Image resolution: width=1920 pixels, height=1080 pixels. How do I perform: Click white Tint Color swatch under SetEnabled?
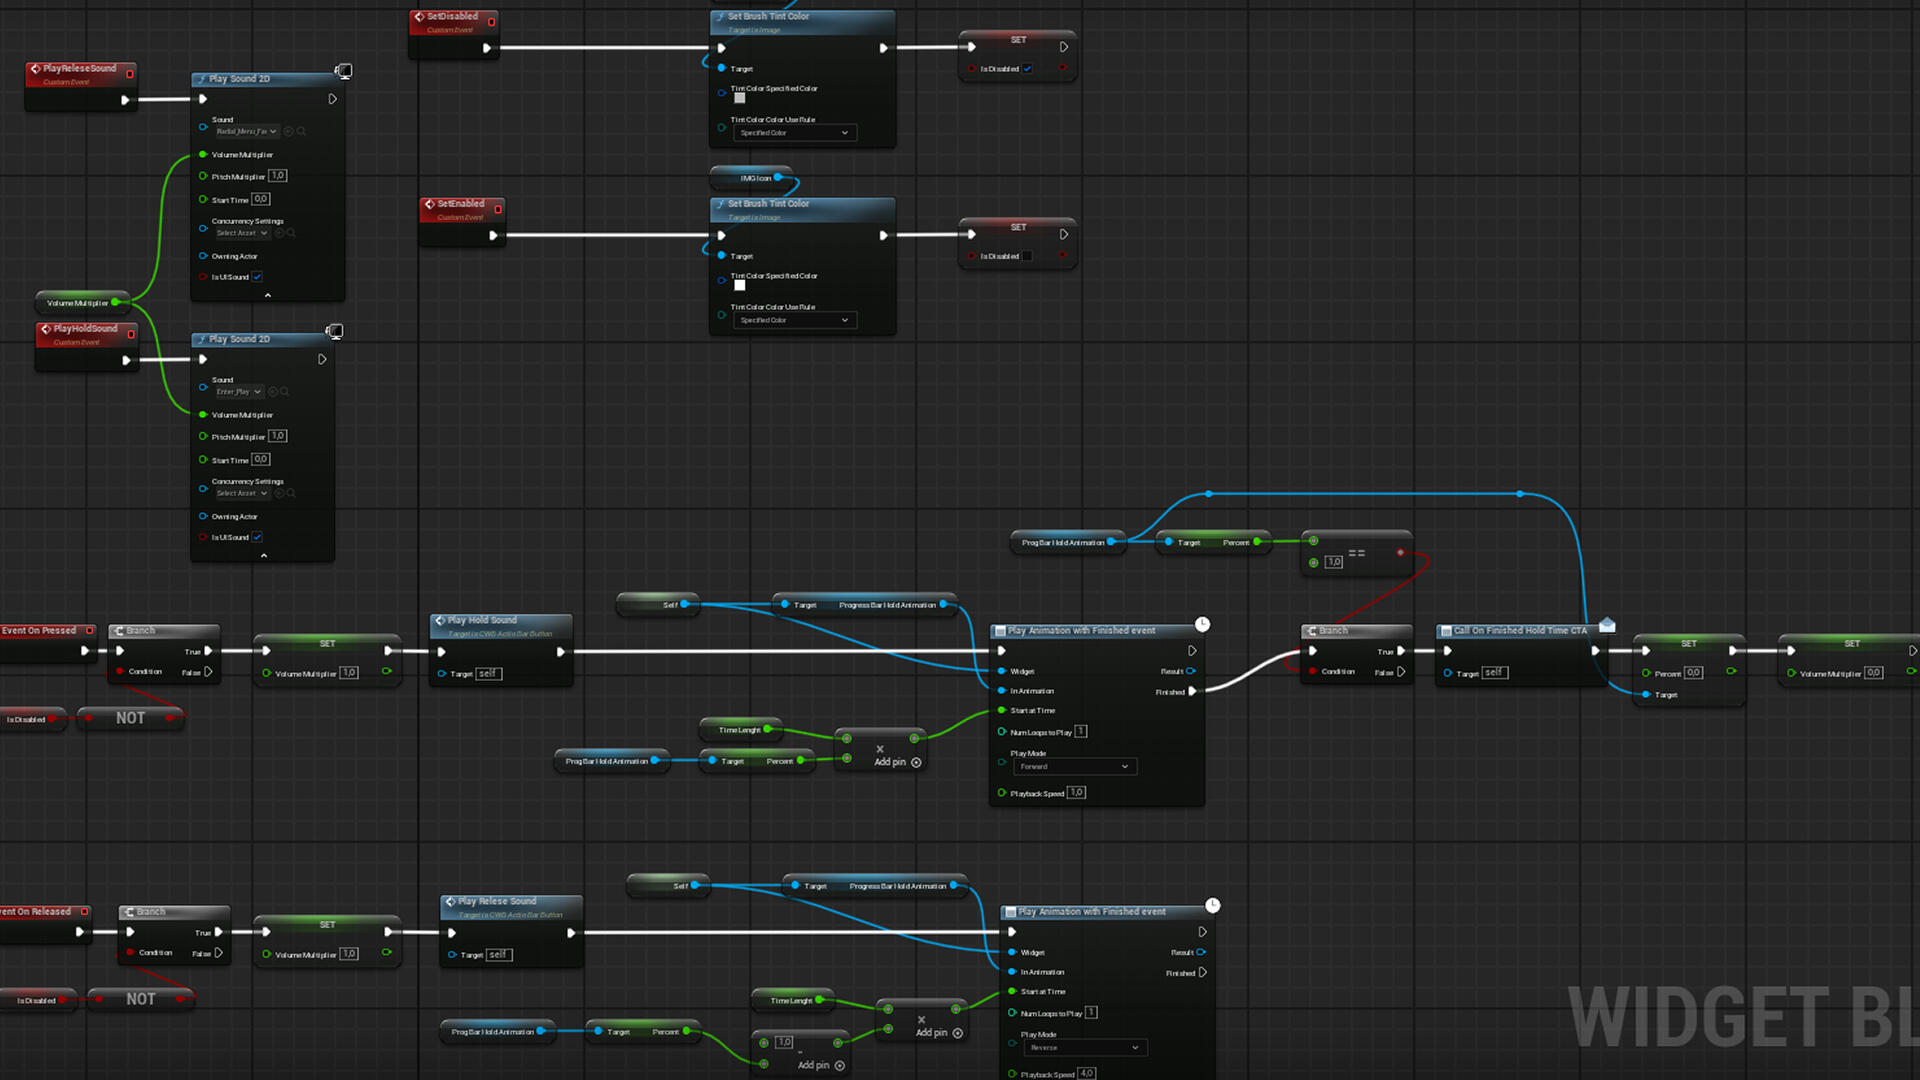click(x=740, y=286)
